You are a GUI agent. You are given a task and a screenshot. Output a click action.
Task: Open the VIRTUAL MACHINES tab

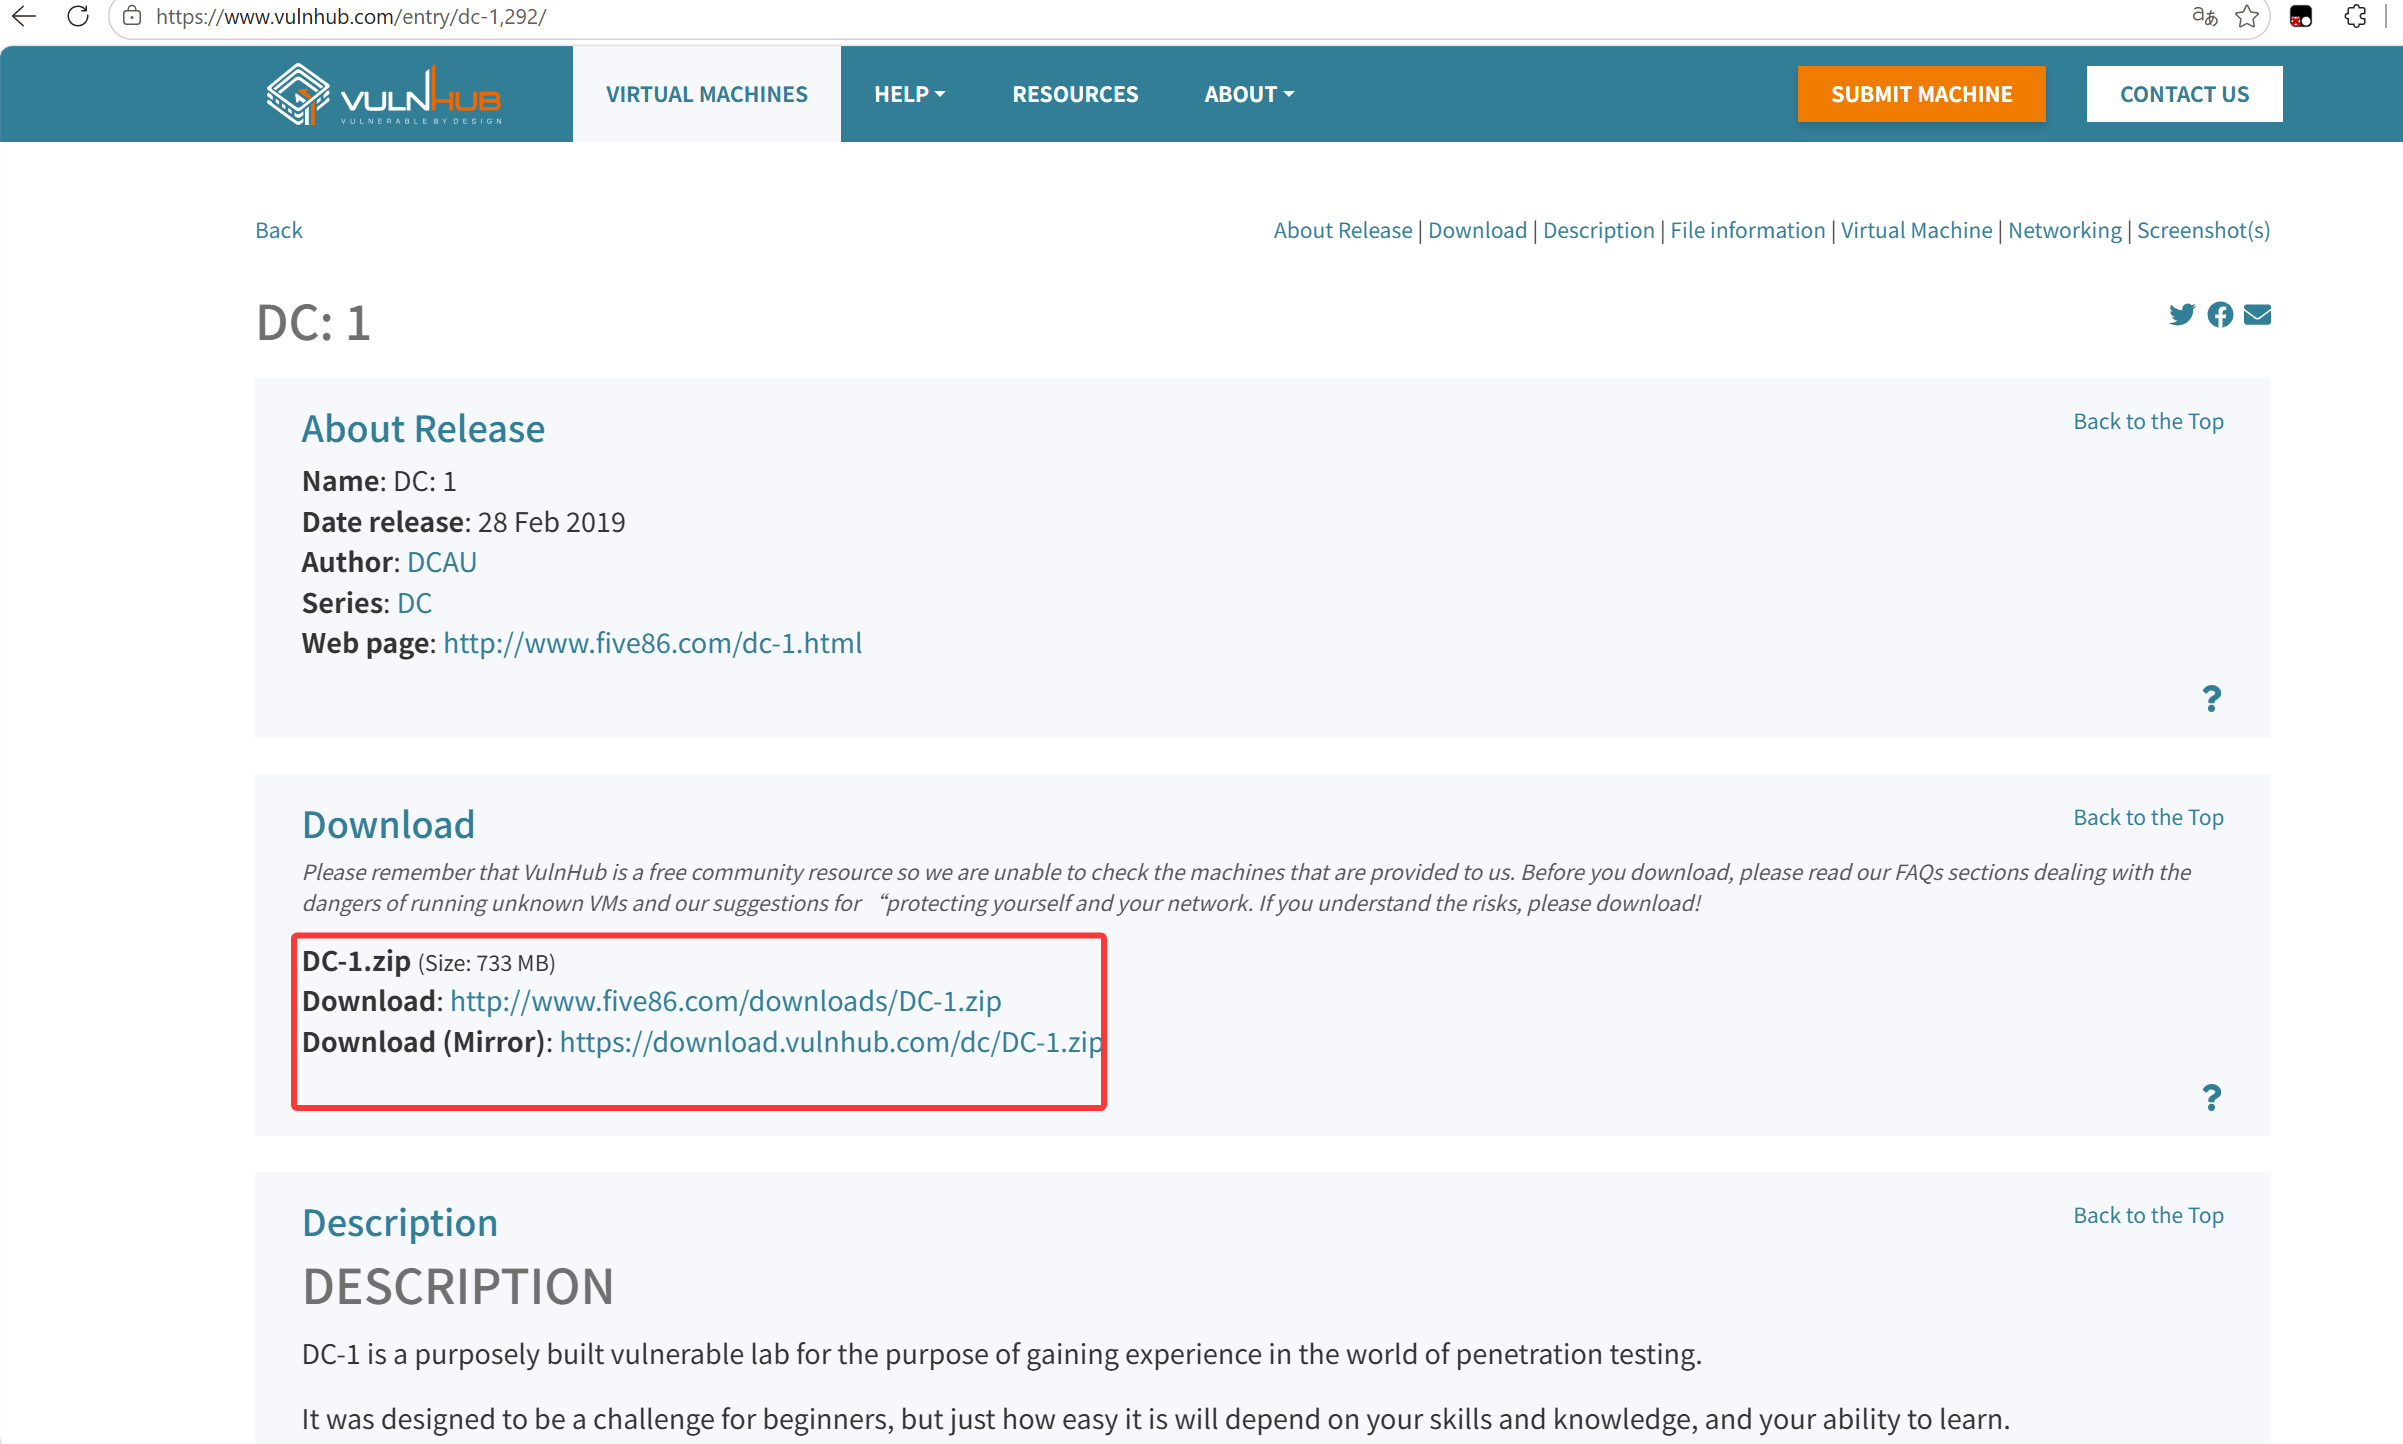pos(706,94)
